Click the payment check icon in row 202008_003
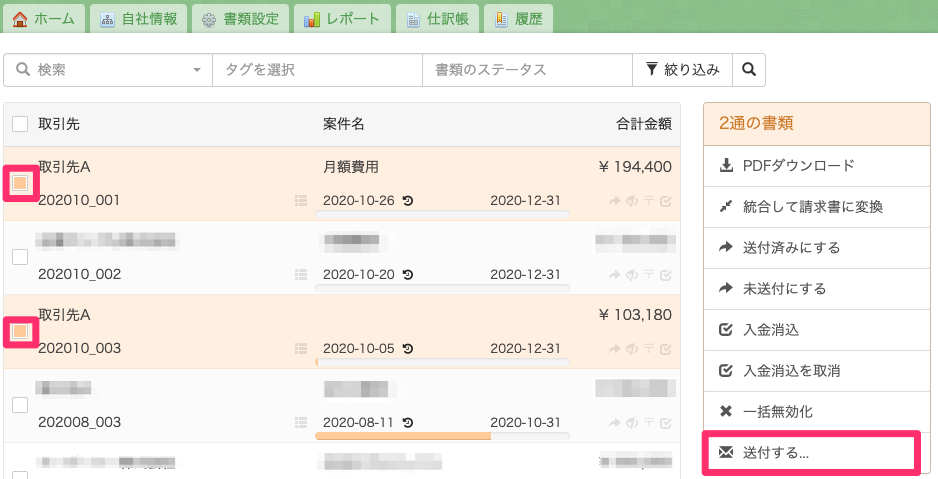Viewport: 938px width, 479px height. pyautogui.click(x=666, y=423)
